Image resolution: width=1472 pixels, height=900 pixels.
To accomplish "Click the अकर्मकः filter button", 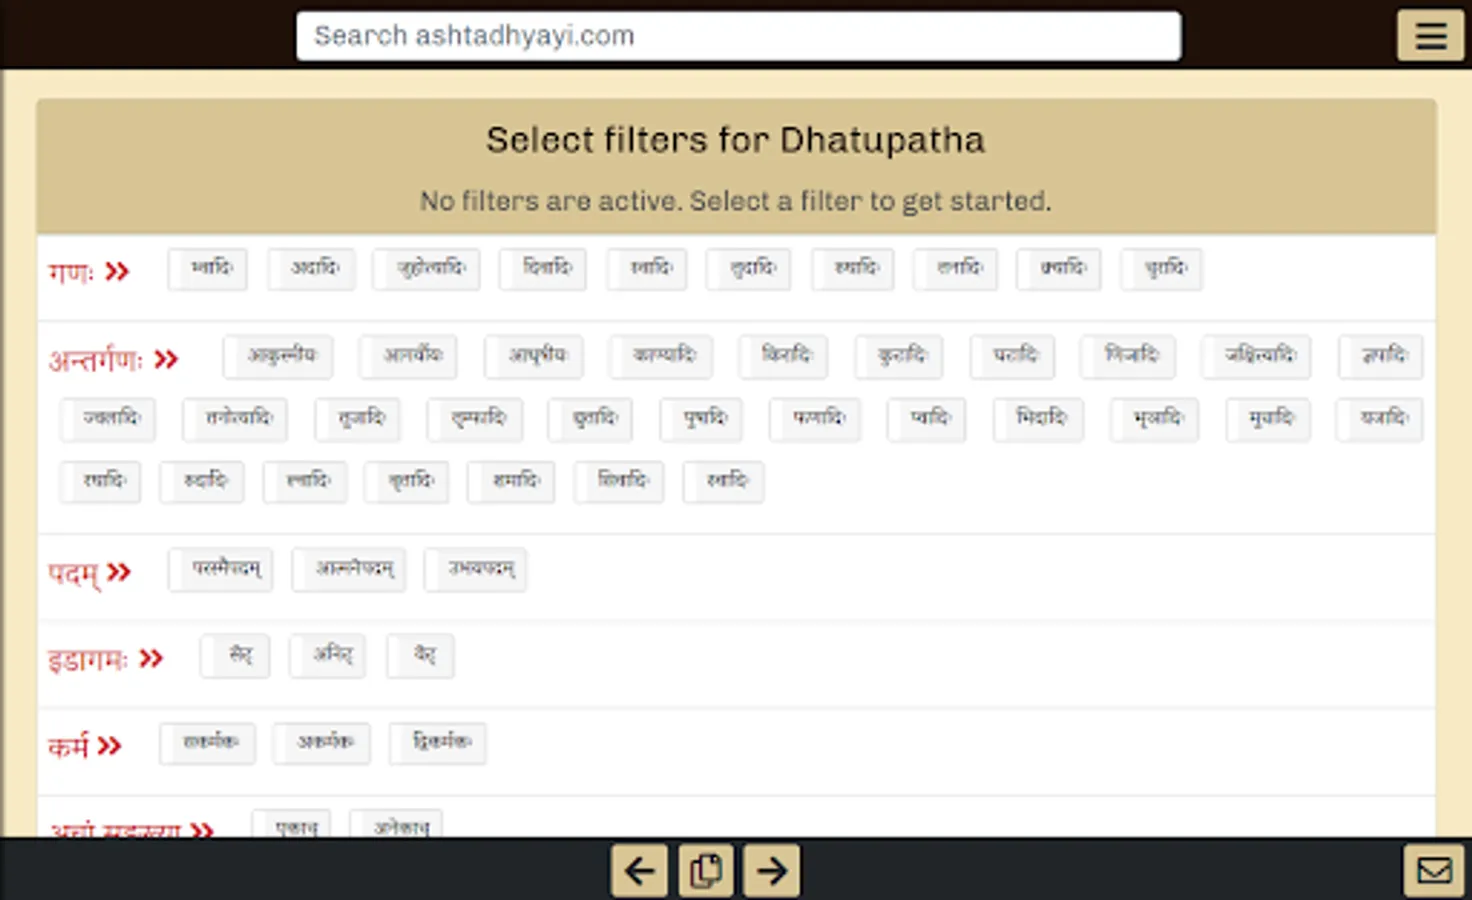I will (321, 743).
